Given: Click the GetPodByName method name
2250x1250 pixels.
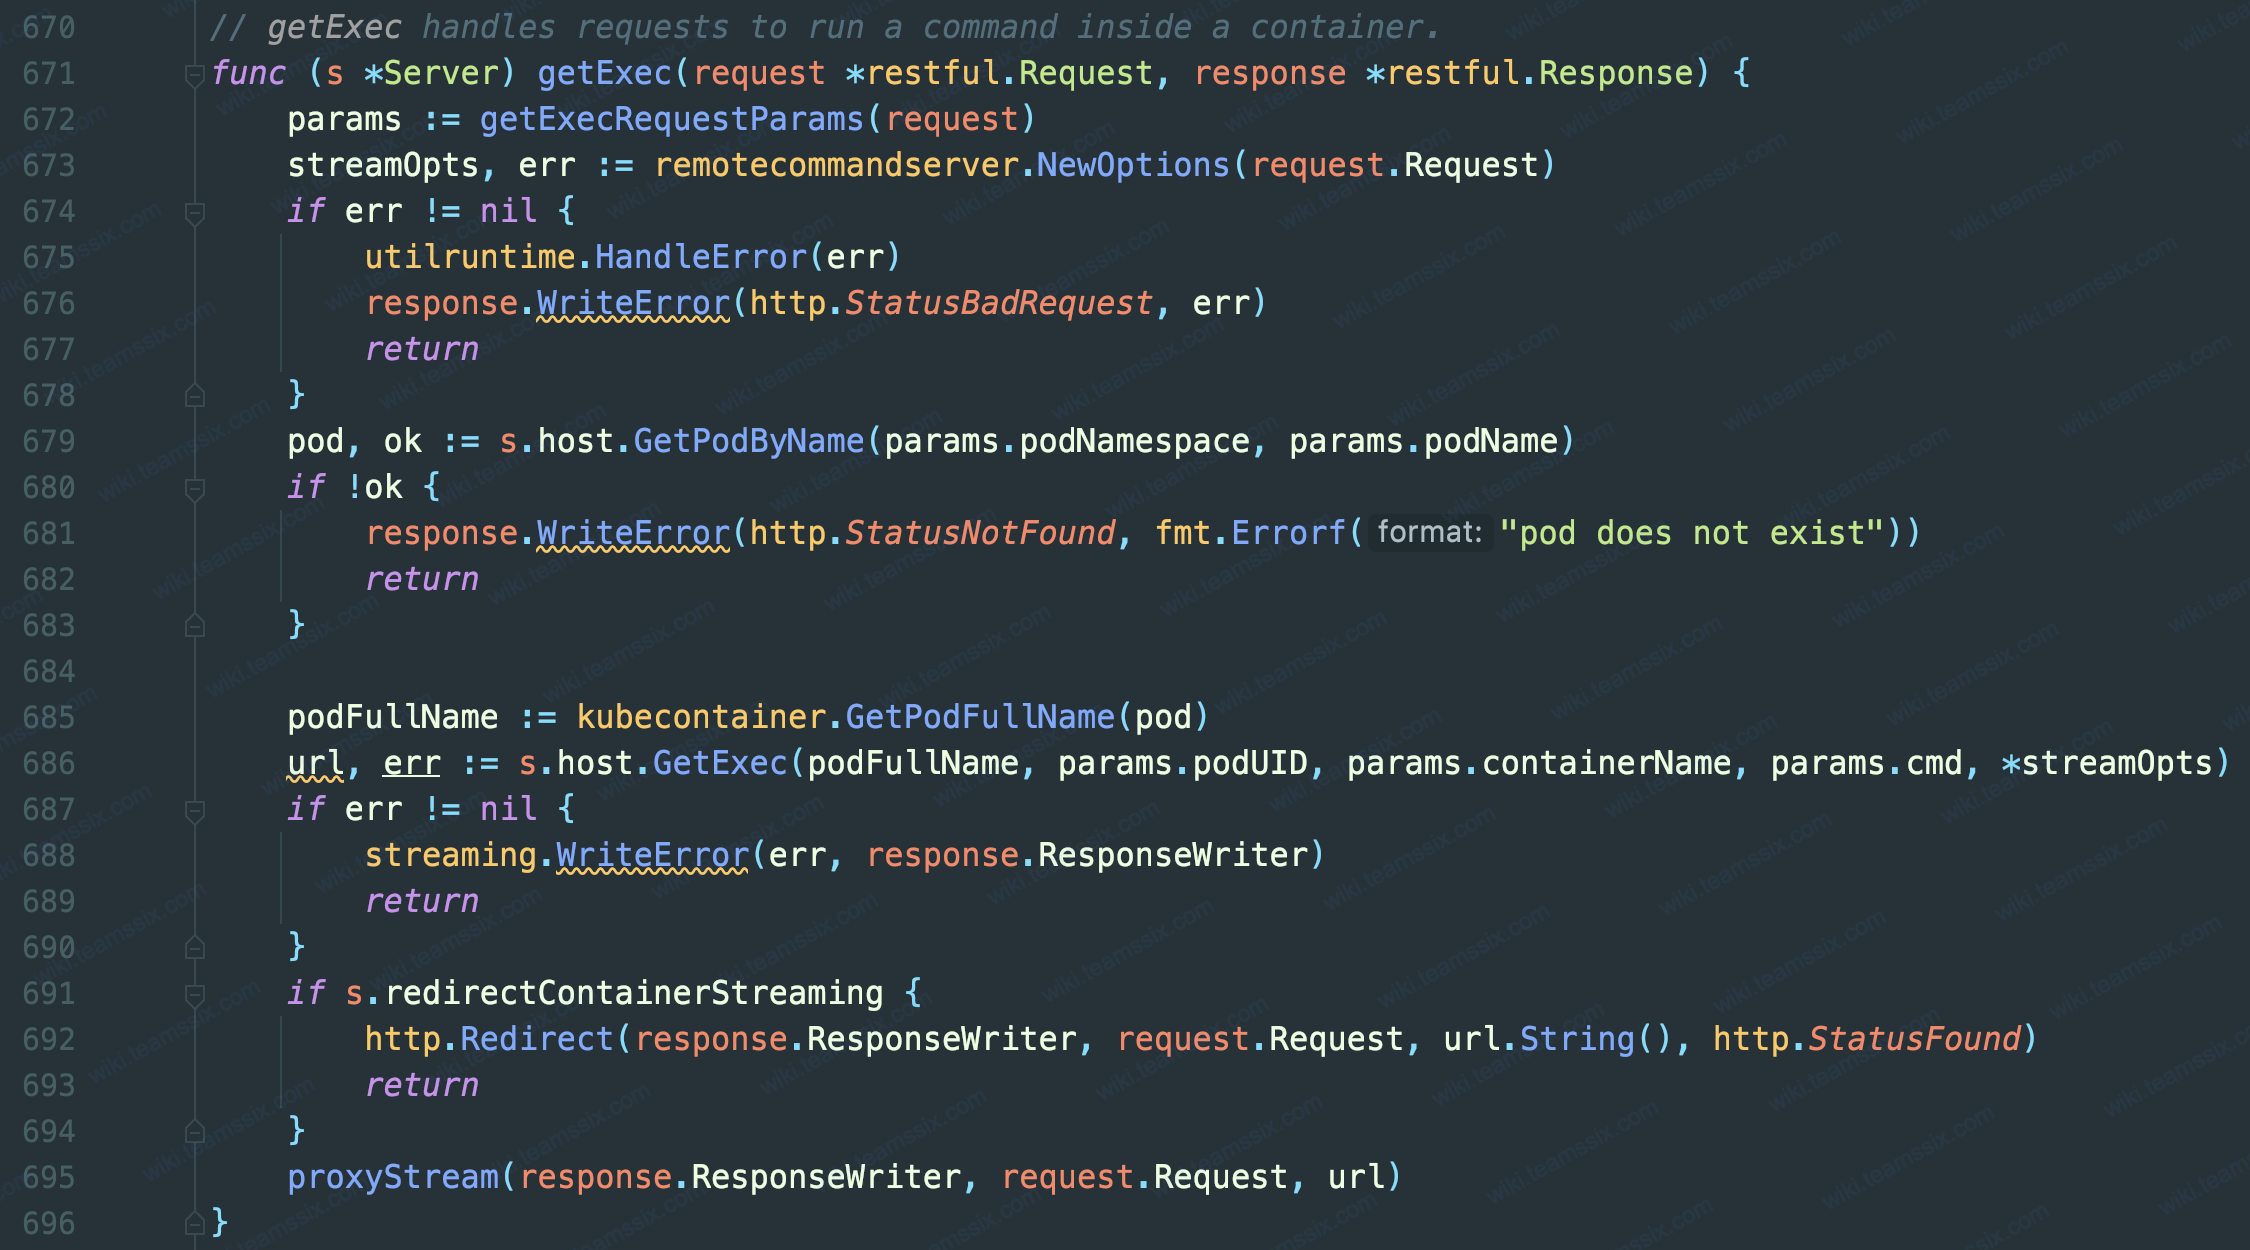Looking at the screenshot, I should (748, 442).
